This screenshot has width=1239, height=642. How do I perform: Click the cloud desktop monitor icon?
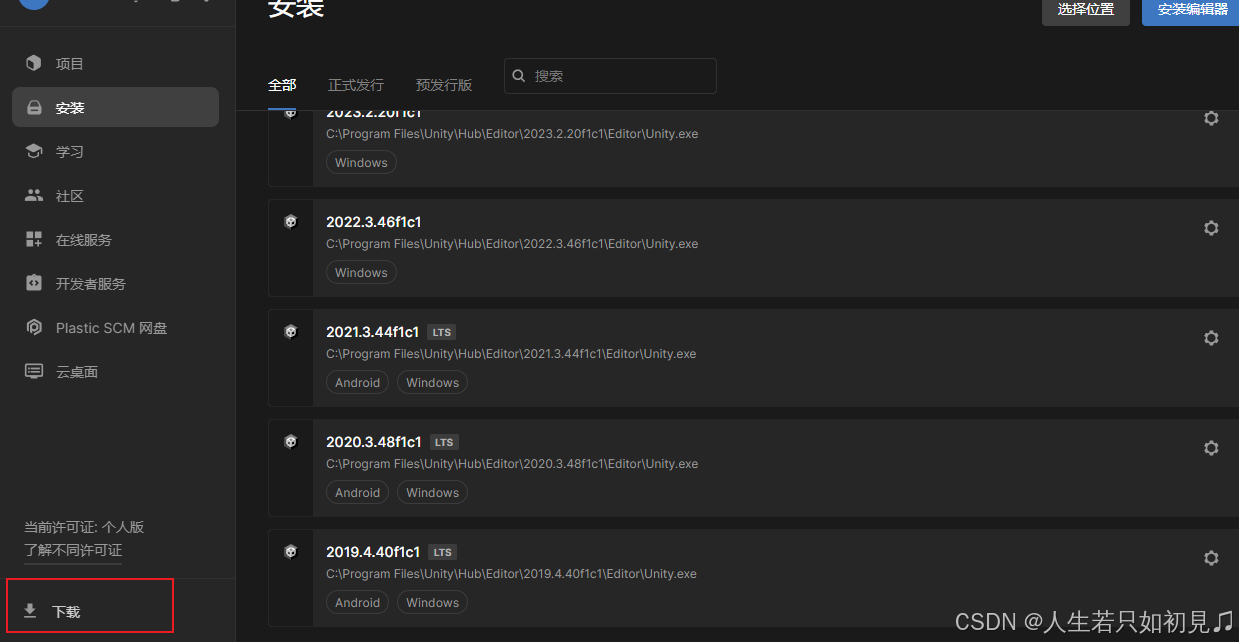34,371
